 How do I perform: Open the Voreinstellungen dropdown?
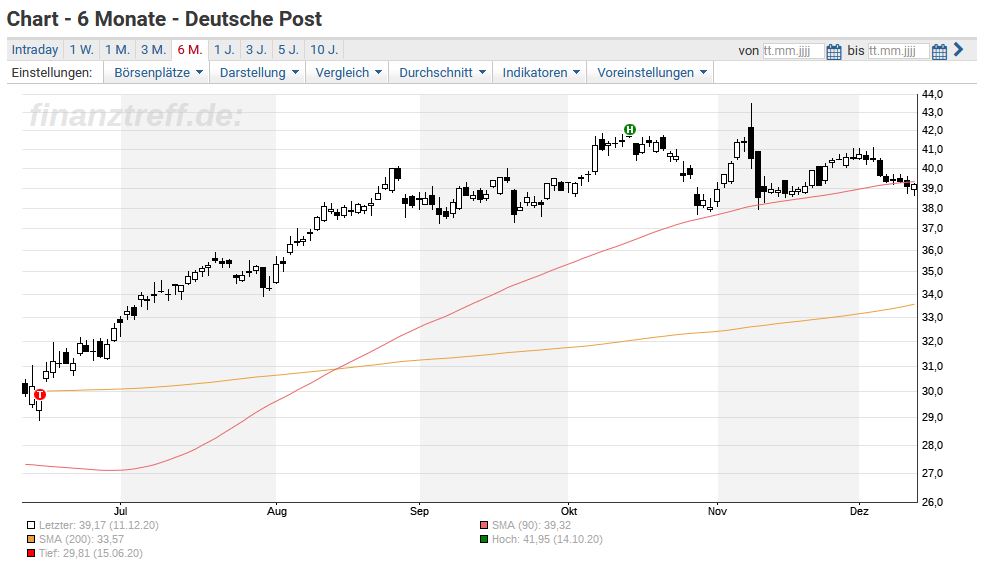[651, 72]
